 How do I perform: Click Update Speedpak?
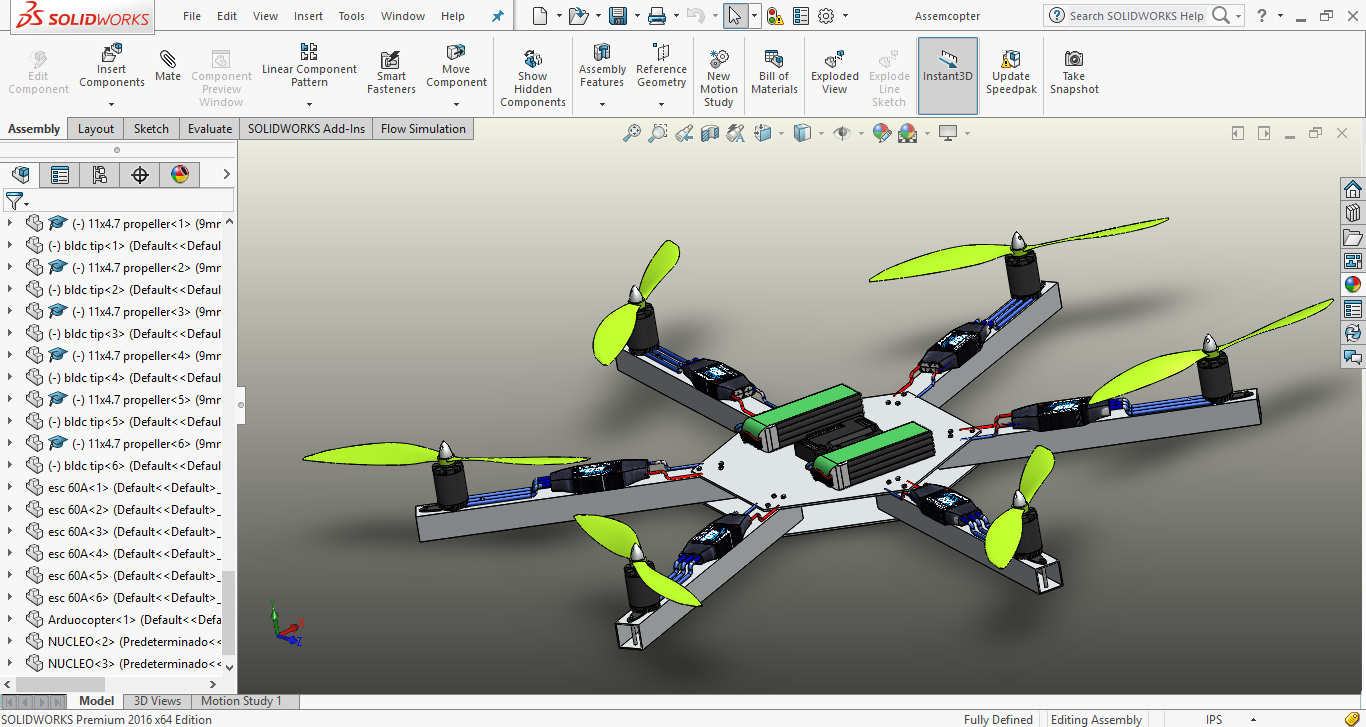click(x=1011, y=72)
